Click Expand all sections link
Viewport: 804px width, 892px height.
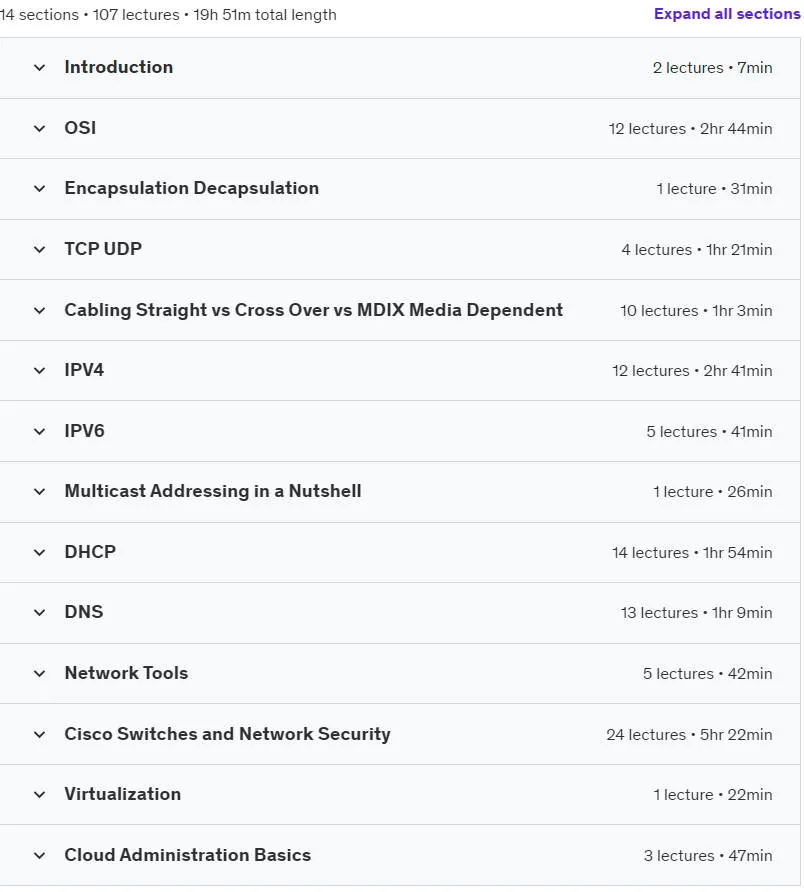tap(727, 14)
